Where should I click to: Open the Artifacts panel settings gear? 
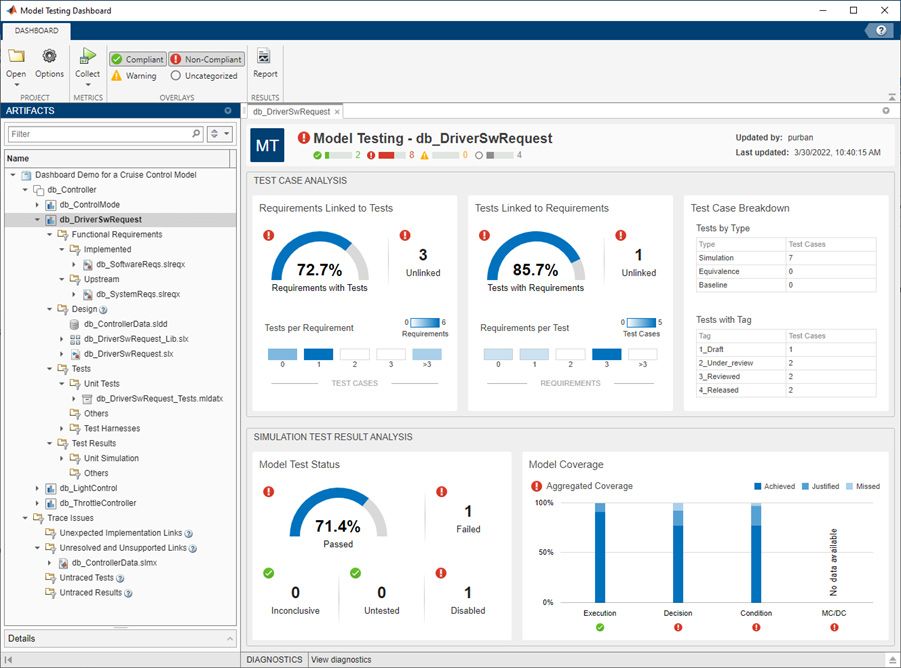[x=228, y=110]
